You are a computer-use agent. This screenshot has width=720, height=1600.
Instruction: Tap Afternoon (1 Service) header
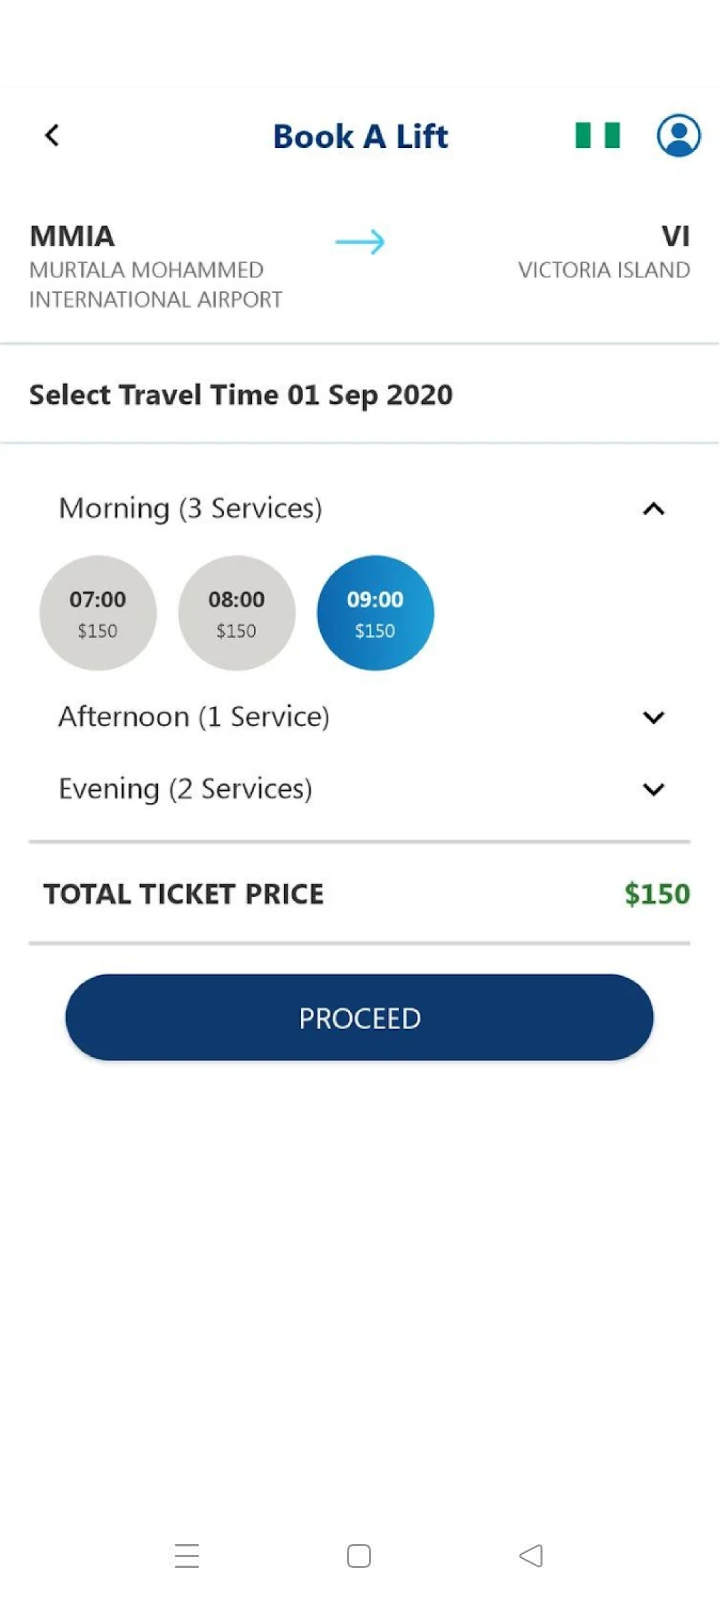(x=194, y=717)
